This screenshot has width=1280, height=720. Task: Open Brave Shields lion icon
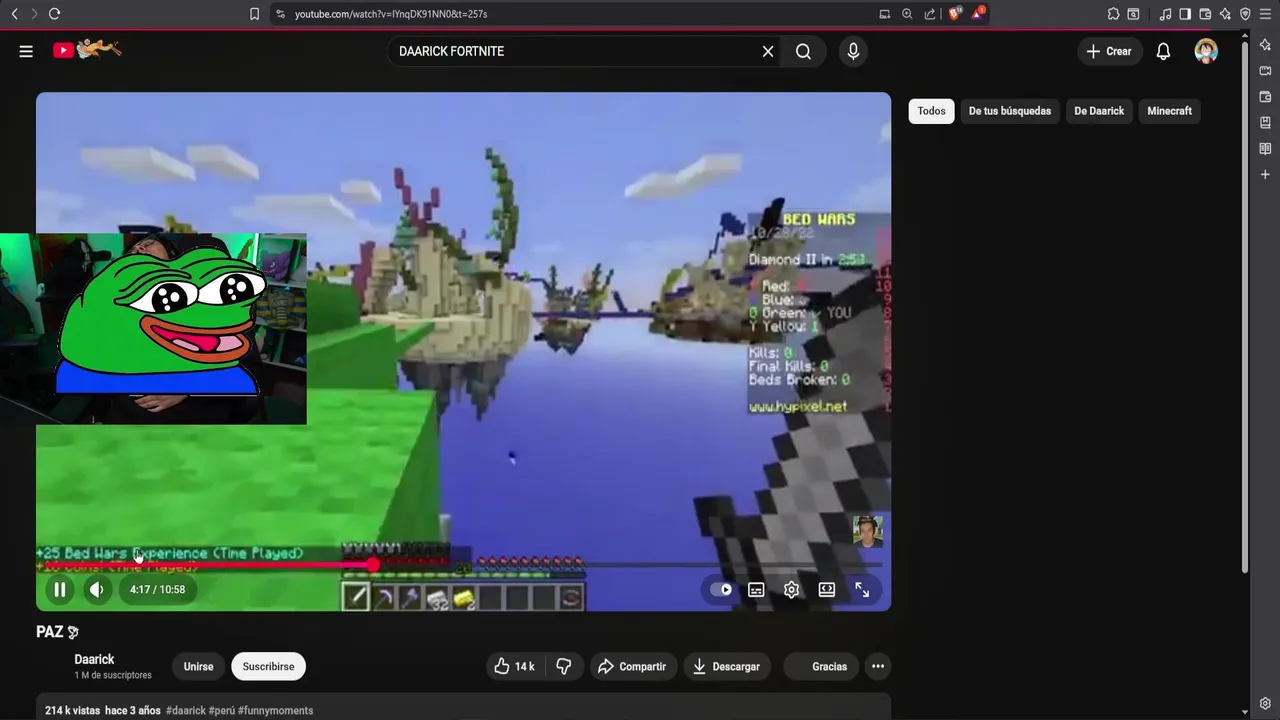point(953,14)
